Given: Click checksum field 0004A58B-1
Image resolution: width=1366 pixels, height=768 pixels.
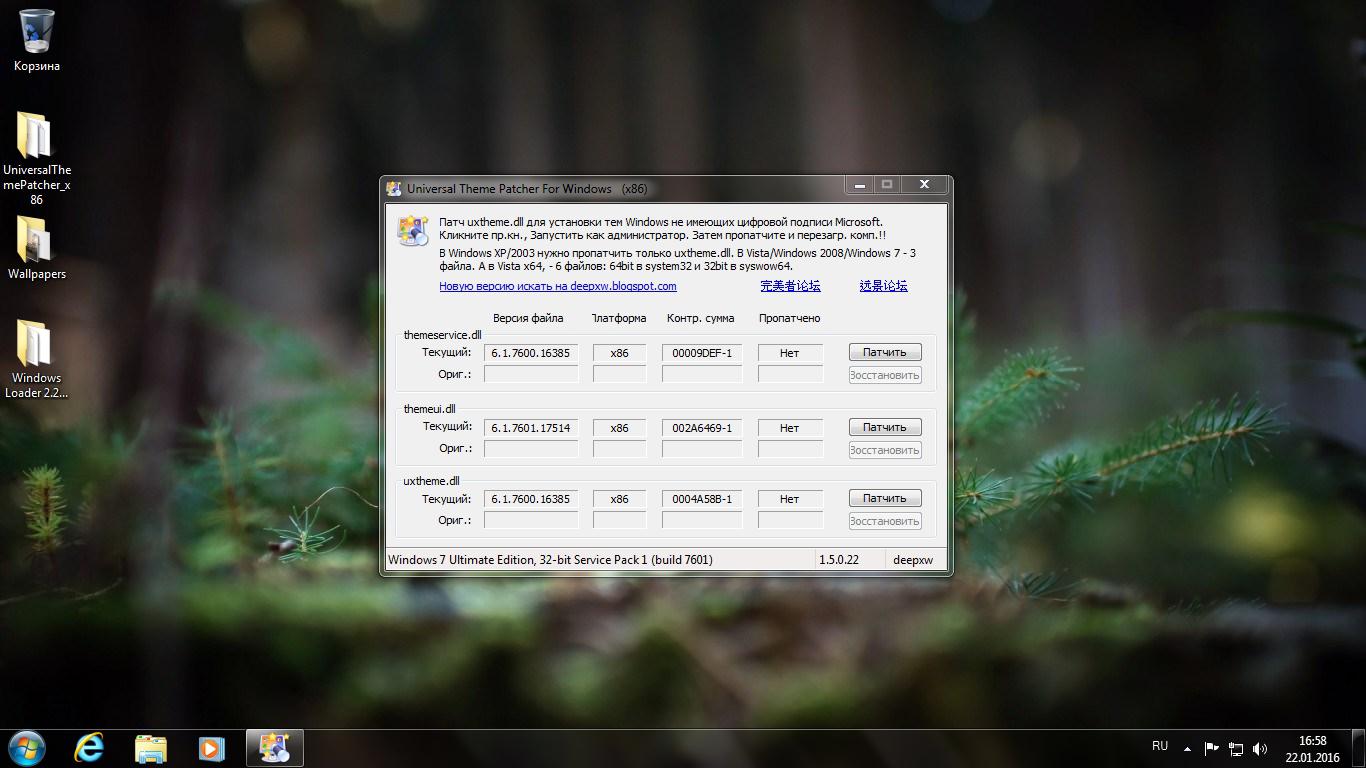Looking at the screenshot, I should [x=702, y=499].
